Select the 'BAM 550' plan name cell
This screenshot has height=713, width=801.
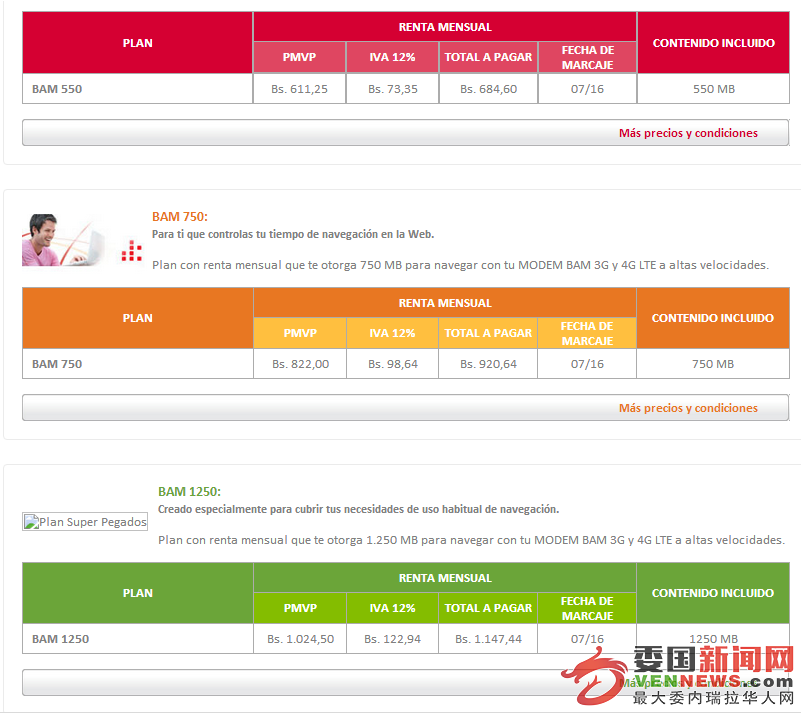[137, 89]
